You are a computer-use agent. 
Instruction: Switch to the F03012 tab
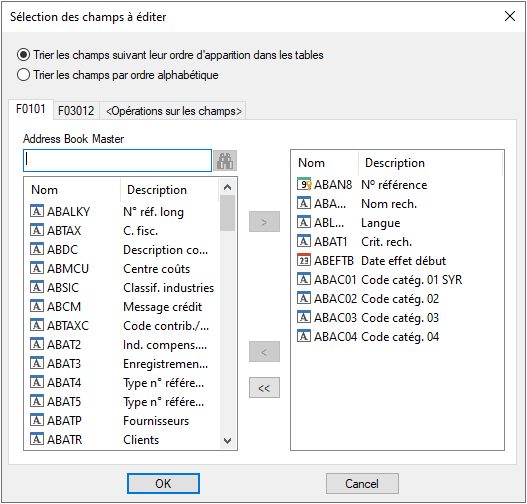(76, 111)
